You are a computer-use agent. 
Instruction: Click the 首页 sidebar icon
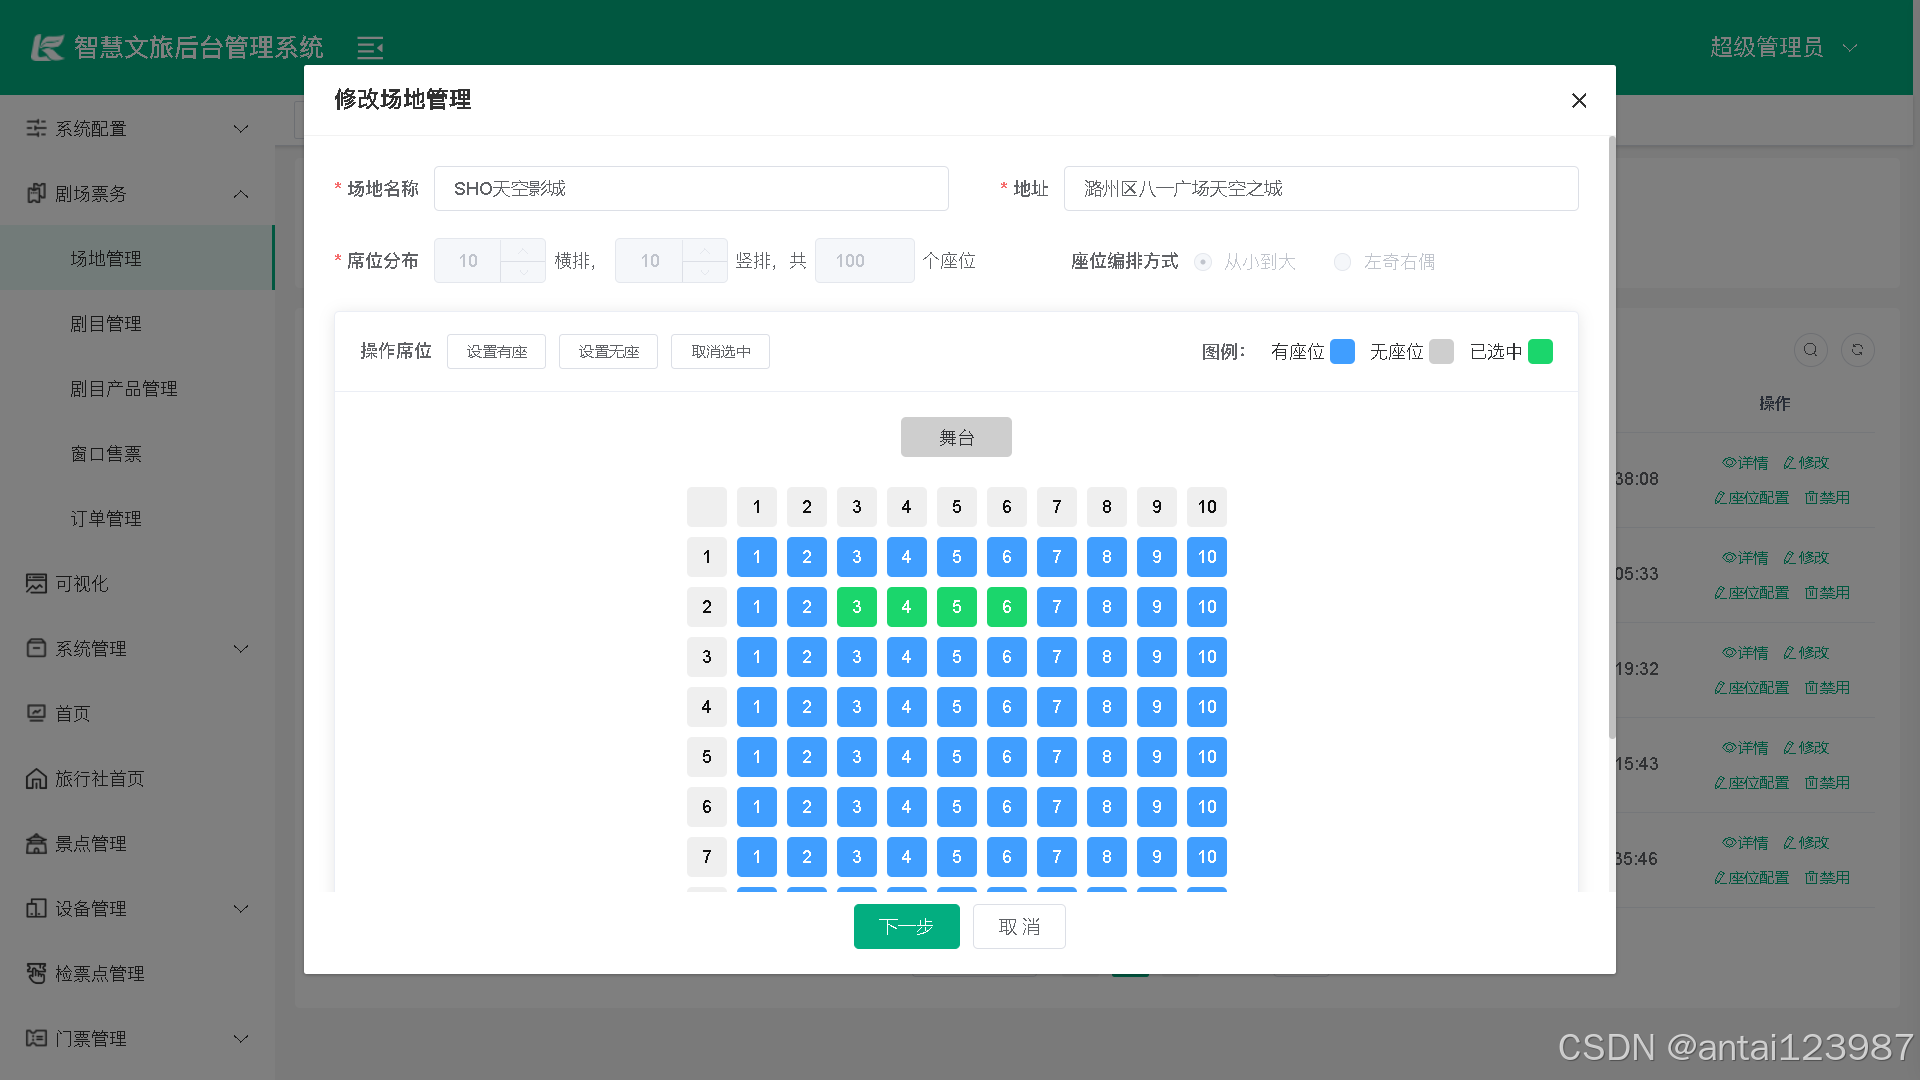click(x=36, y=713)
